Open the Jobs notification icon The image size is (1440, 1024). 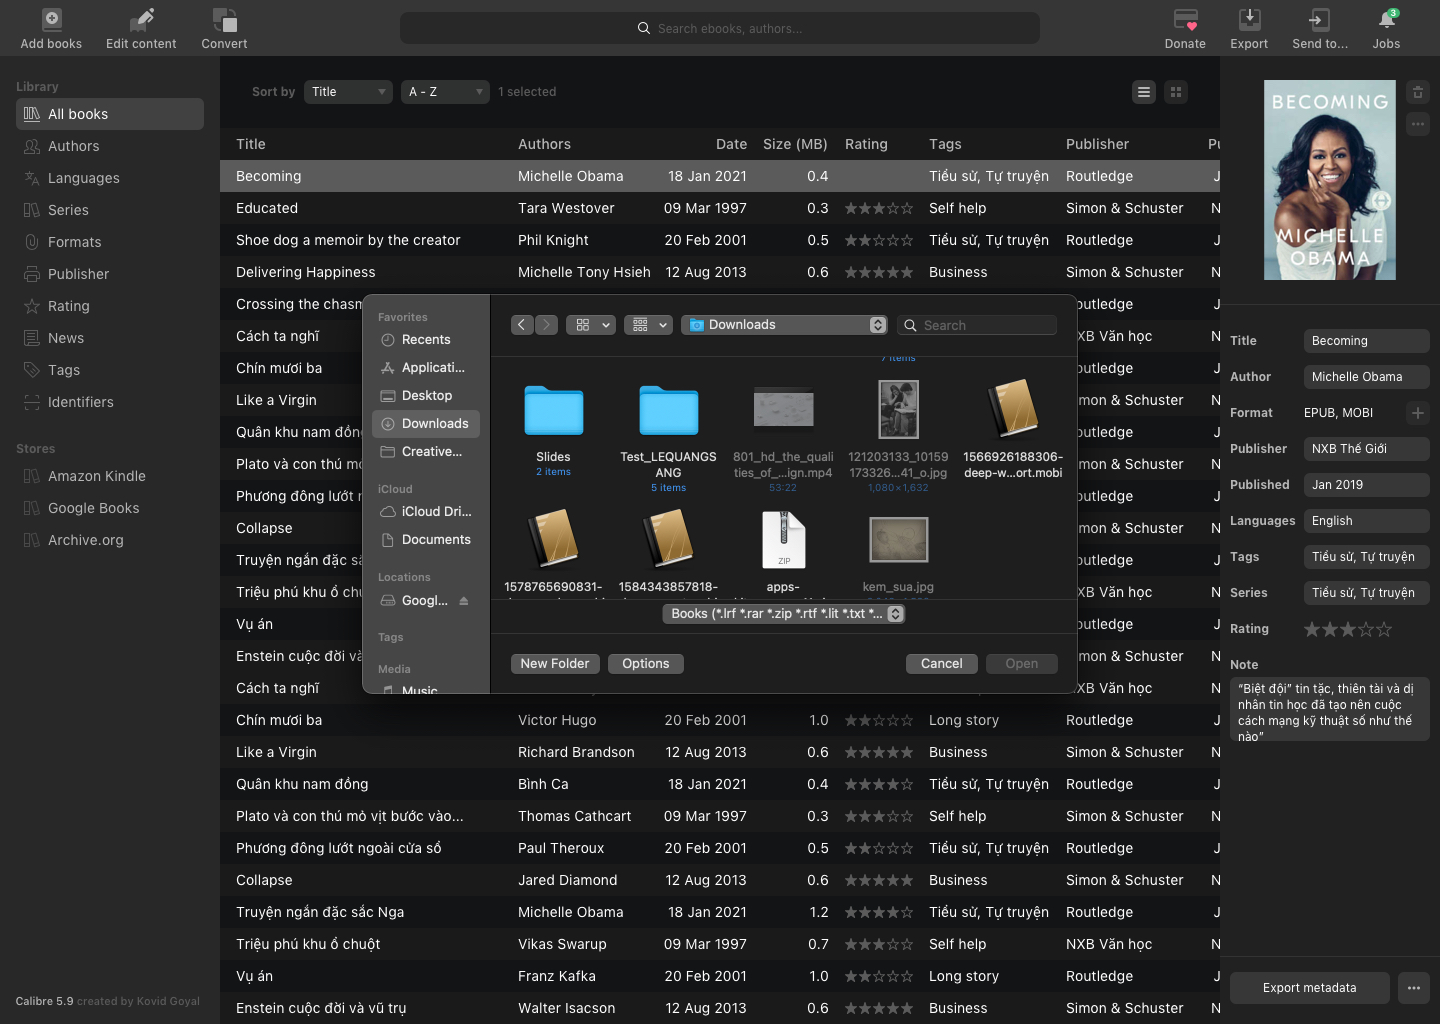1386,20
